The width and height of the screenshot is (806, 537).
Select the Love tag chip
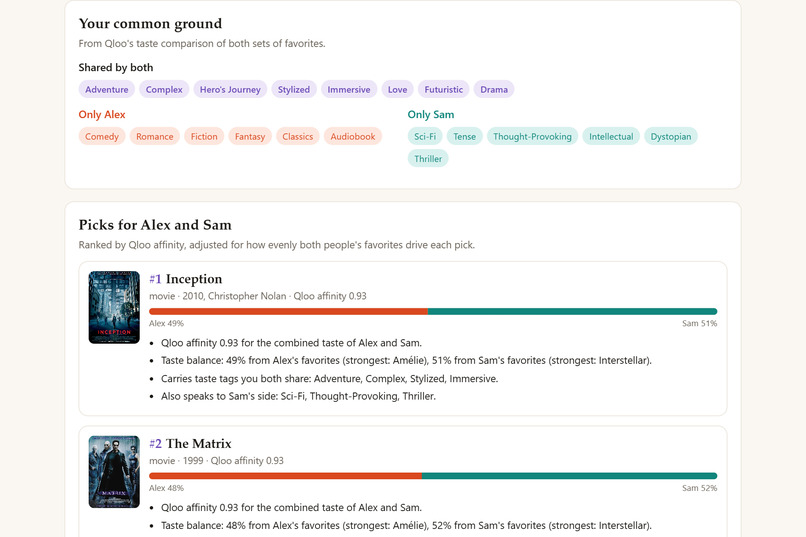point(397,89)
